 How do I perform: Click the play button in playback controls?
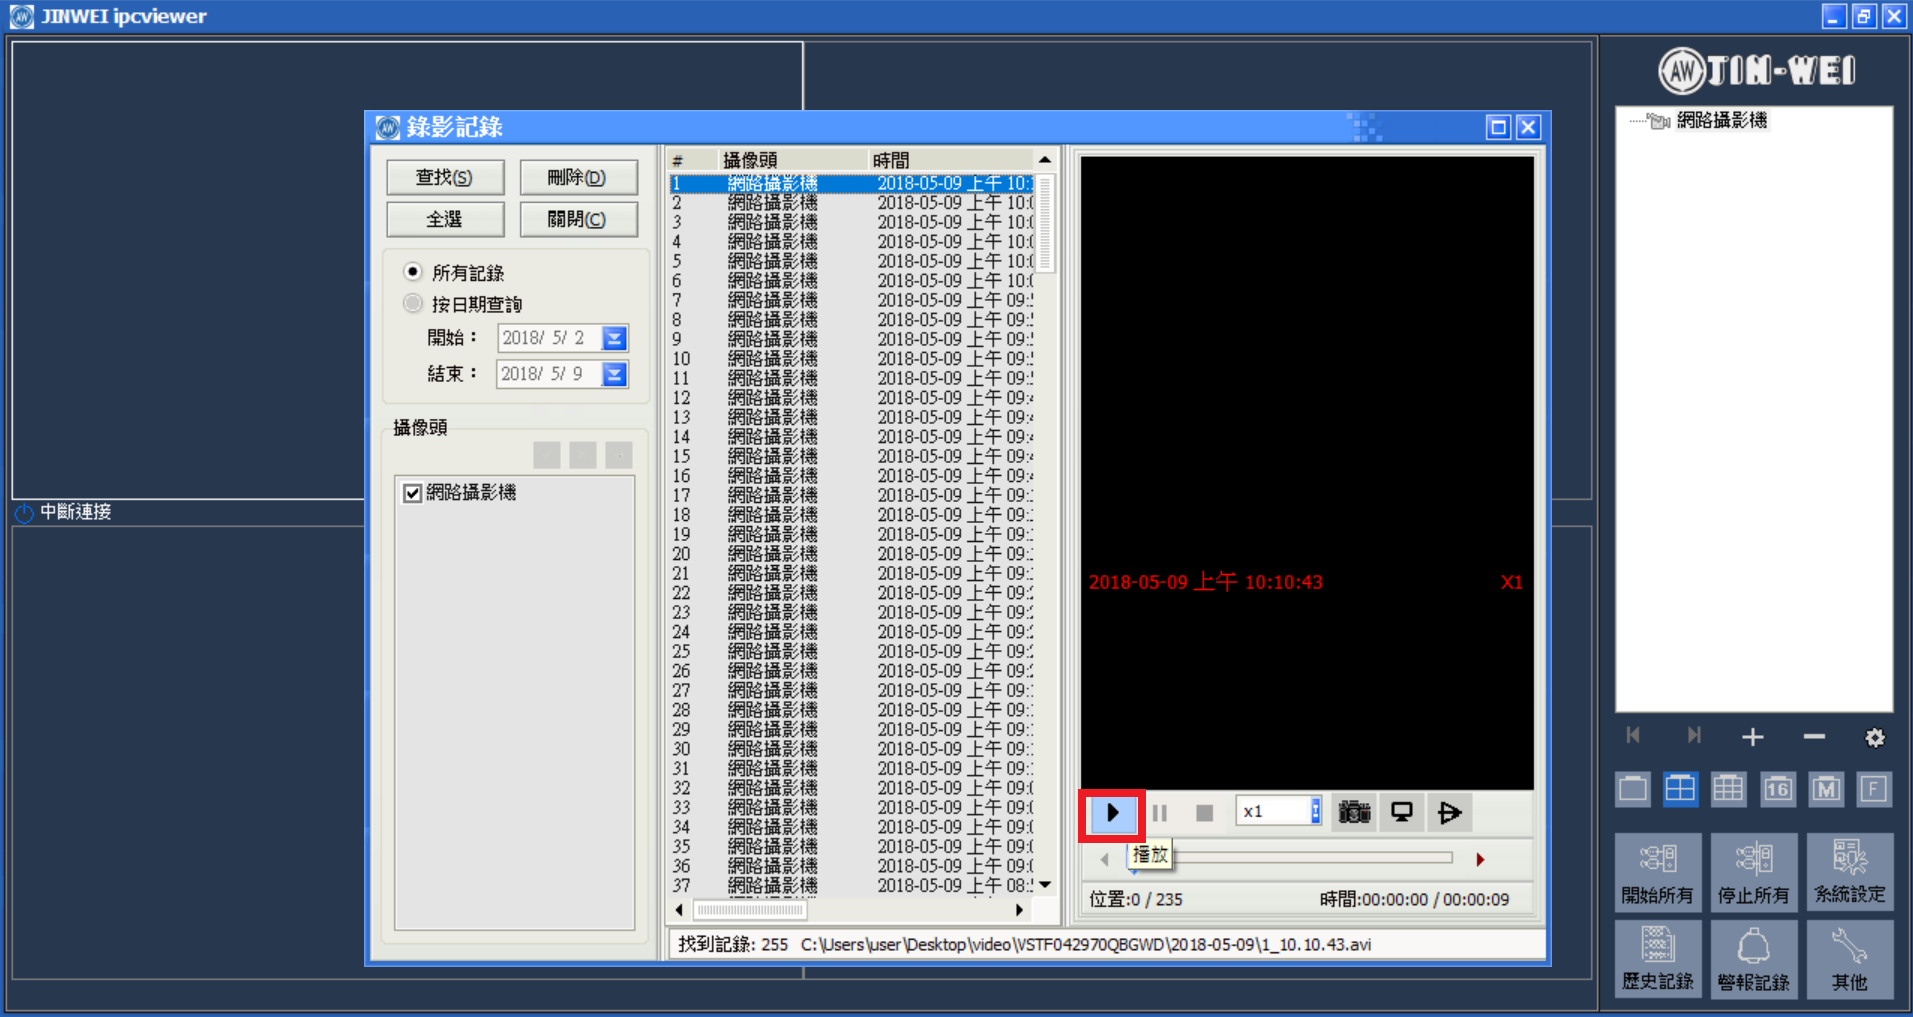1112,813
